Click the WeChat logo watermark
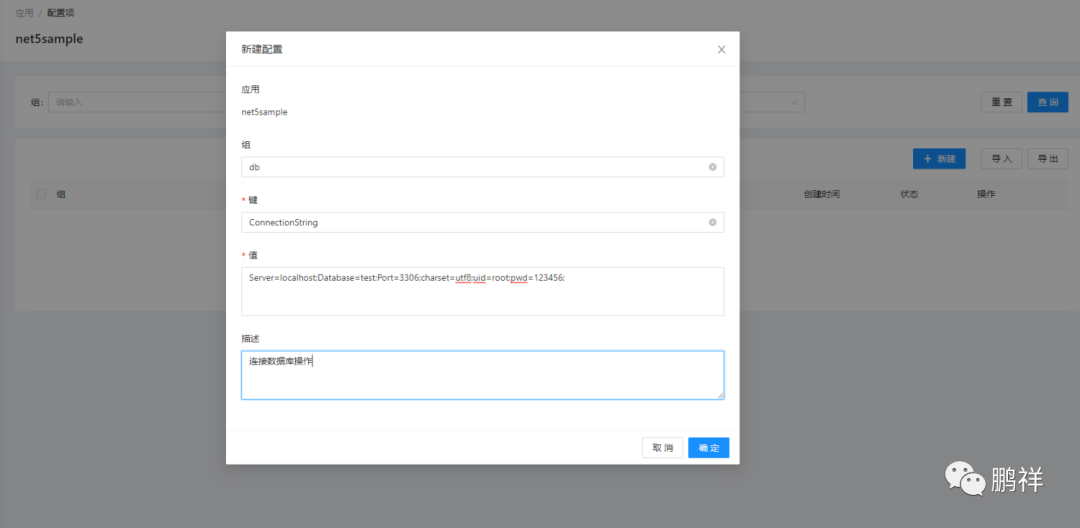Screen dimensions: 1080x528 (965, 478)
